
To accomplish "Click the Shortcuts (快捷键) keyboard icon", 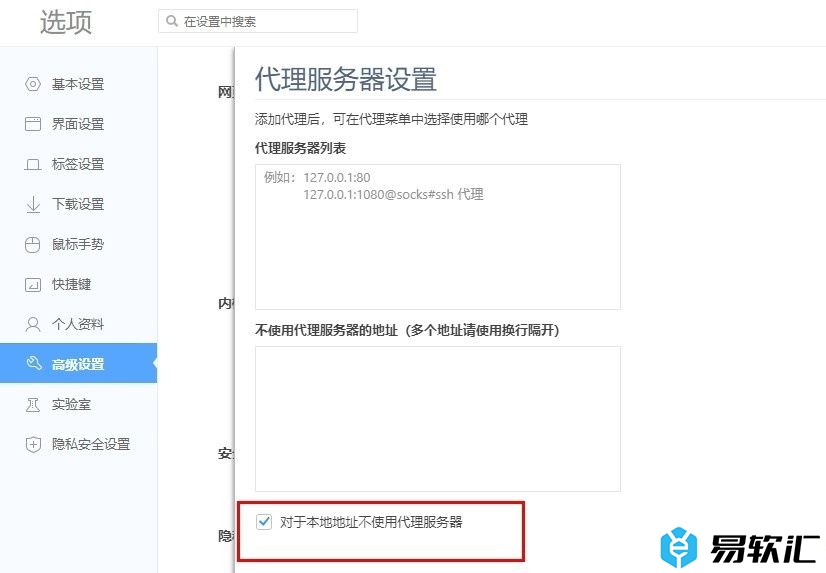I will [33, 284].
